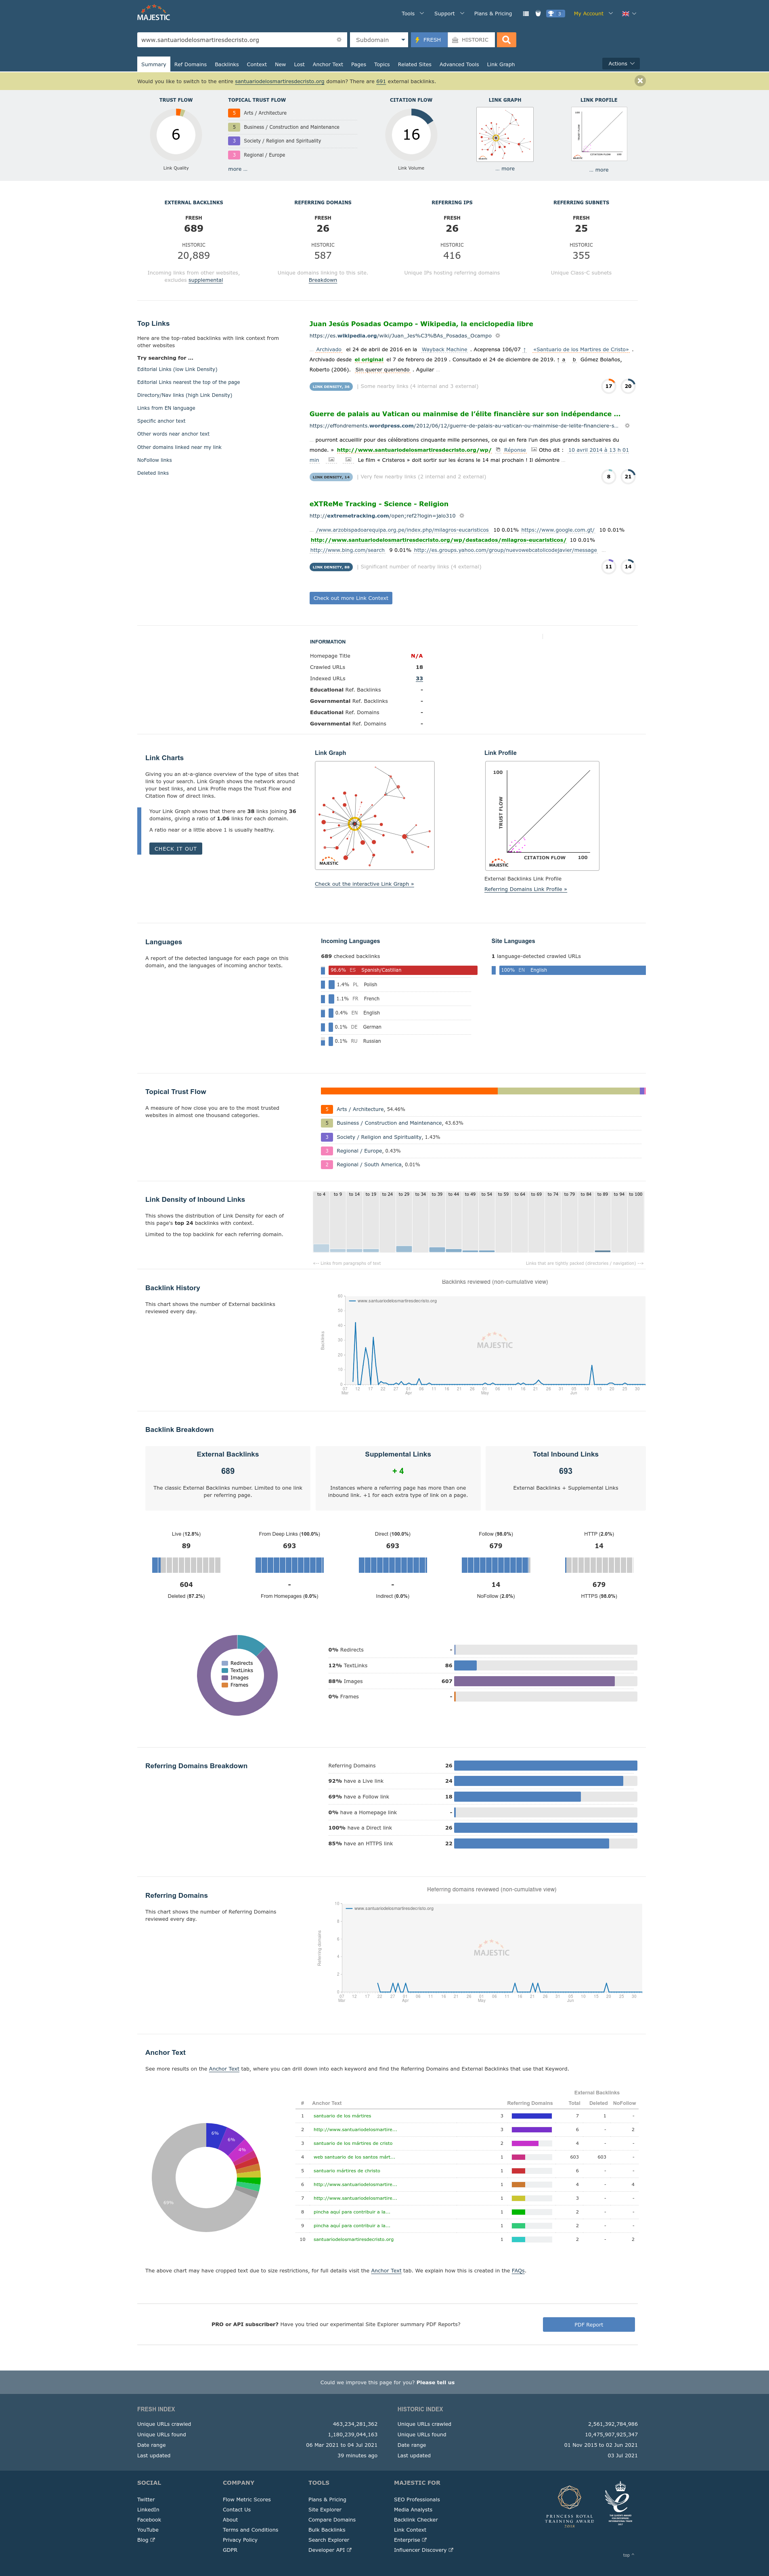The image size is (769, 2576).
Task: Close the yellow domain switch banner
Action: pos(640,81)
